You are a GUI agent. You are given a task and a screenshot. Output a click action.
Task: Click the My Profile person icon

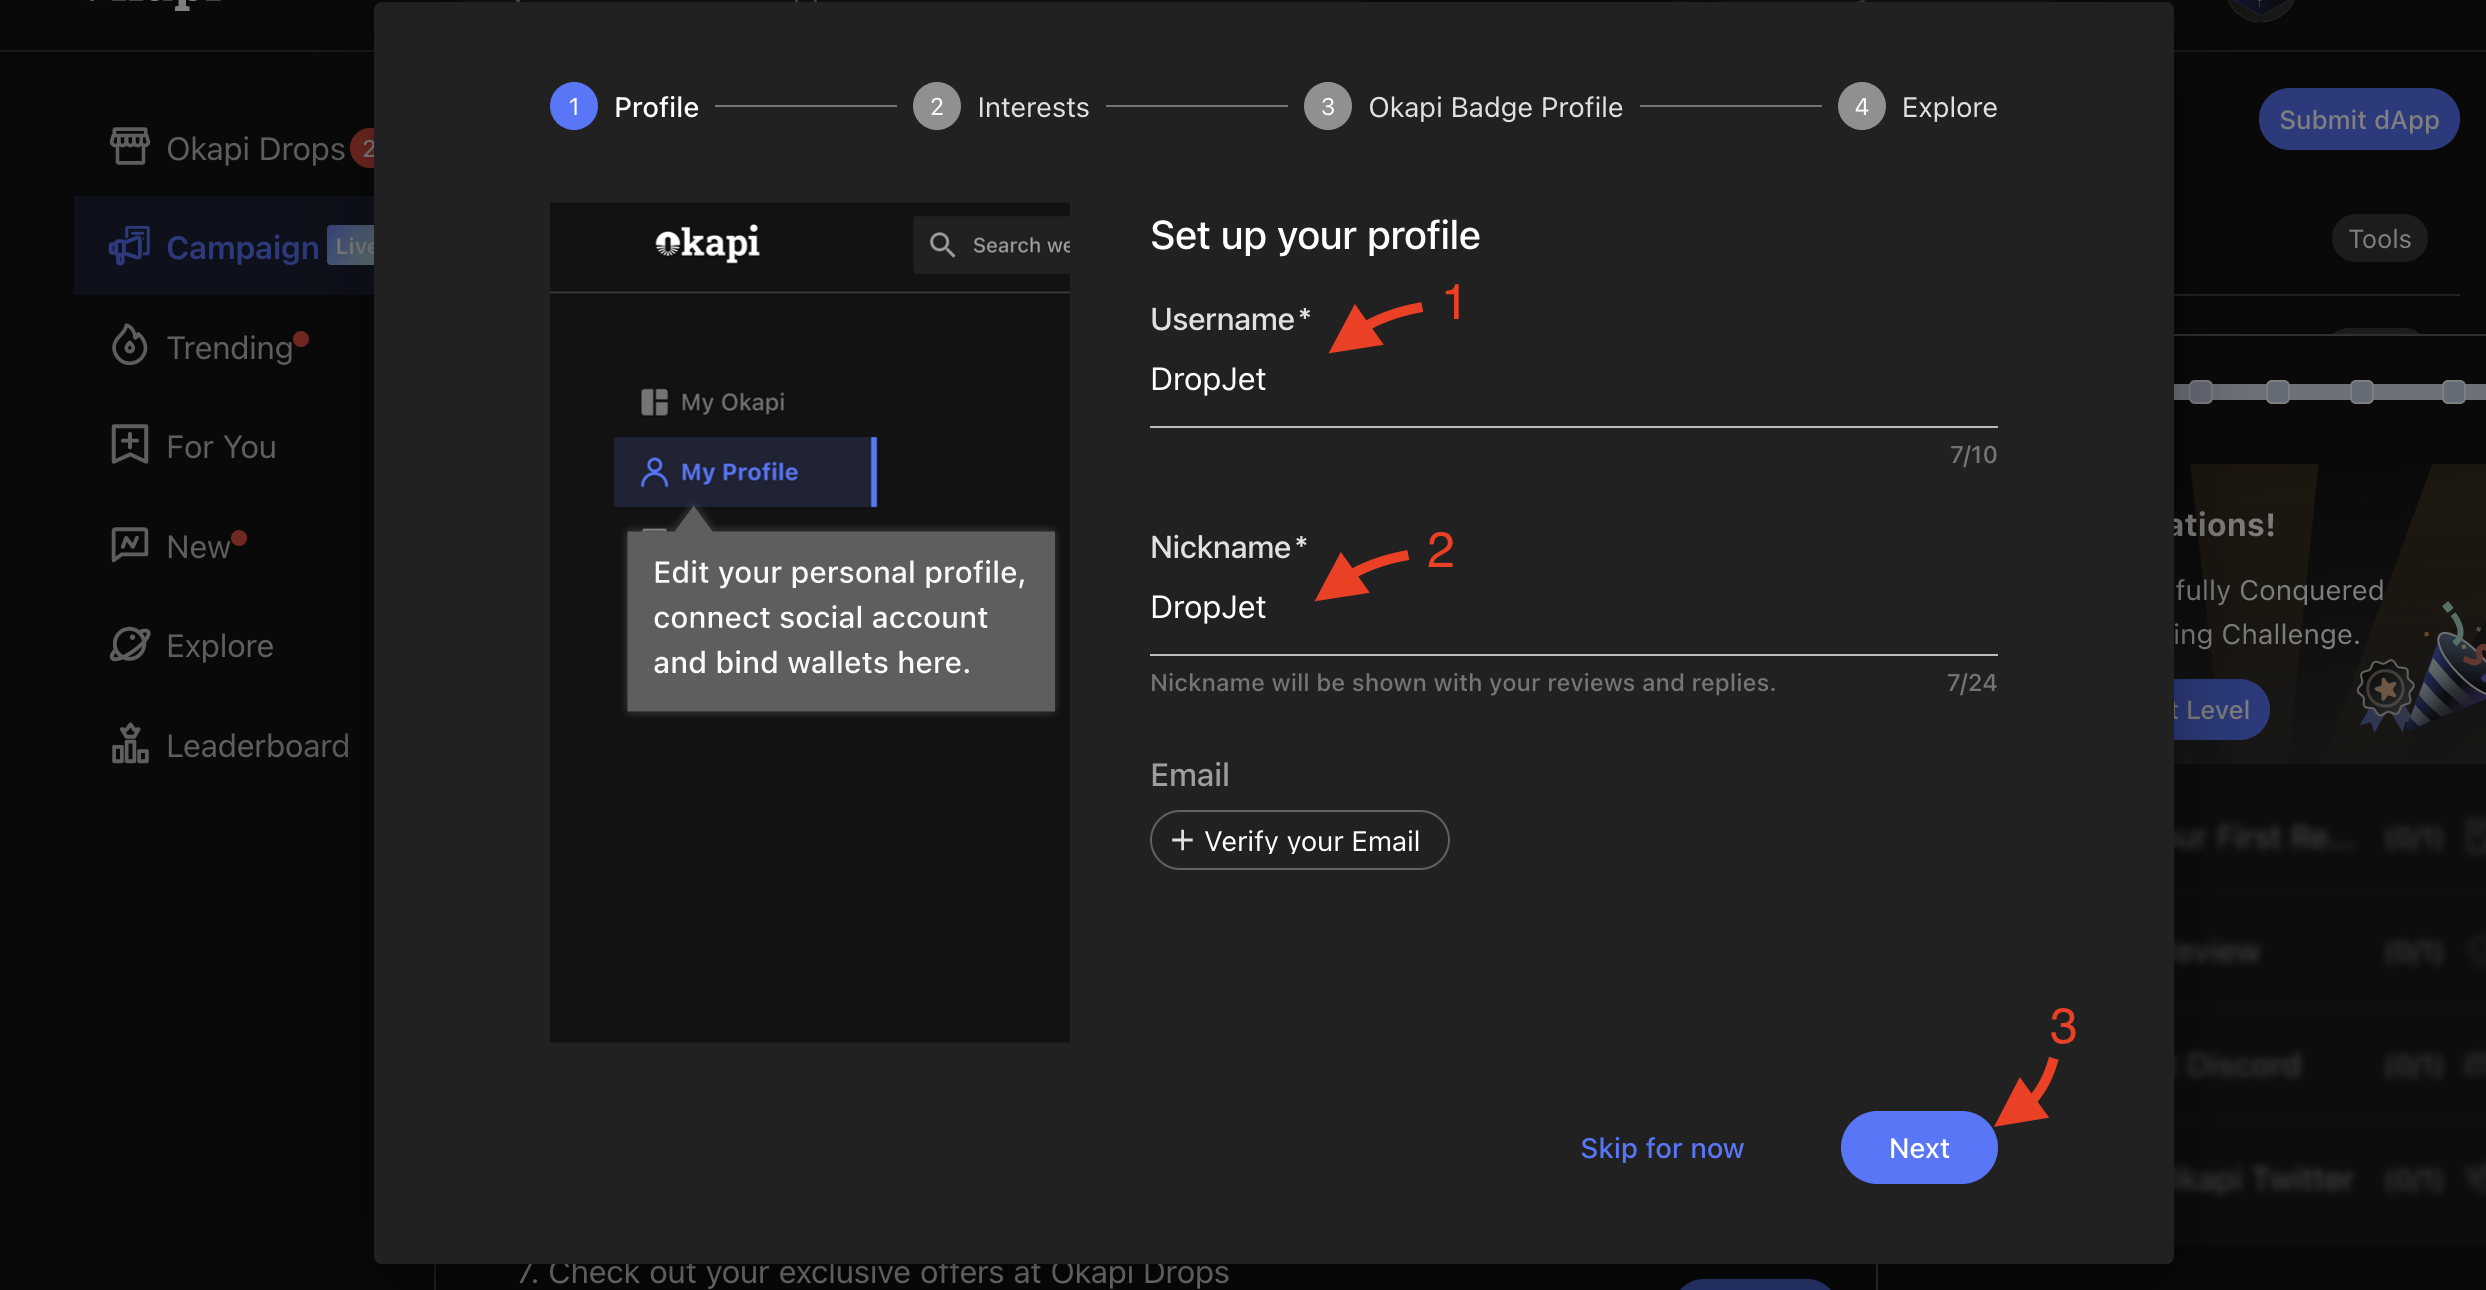[654, 471]
